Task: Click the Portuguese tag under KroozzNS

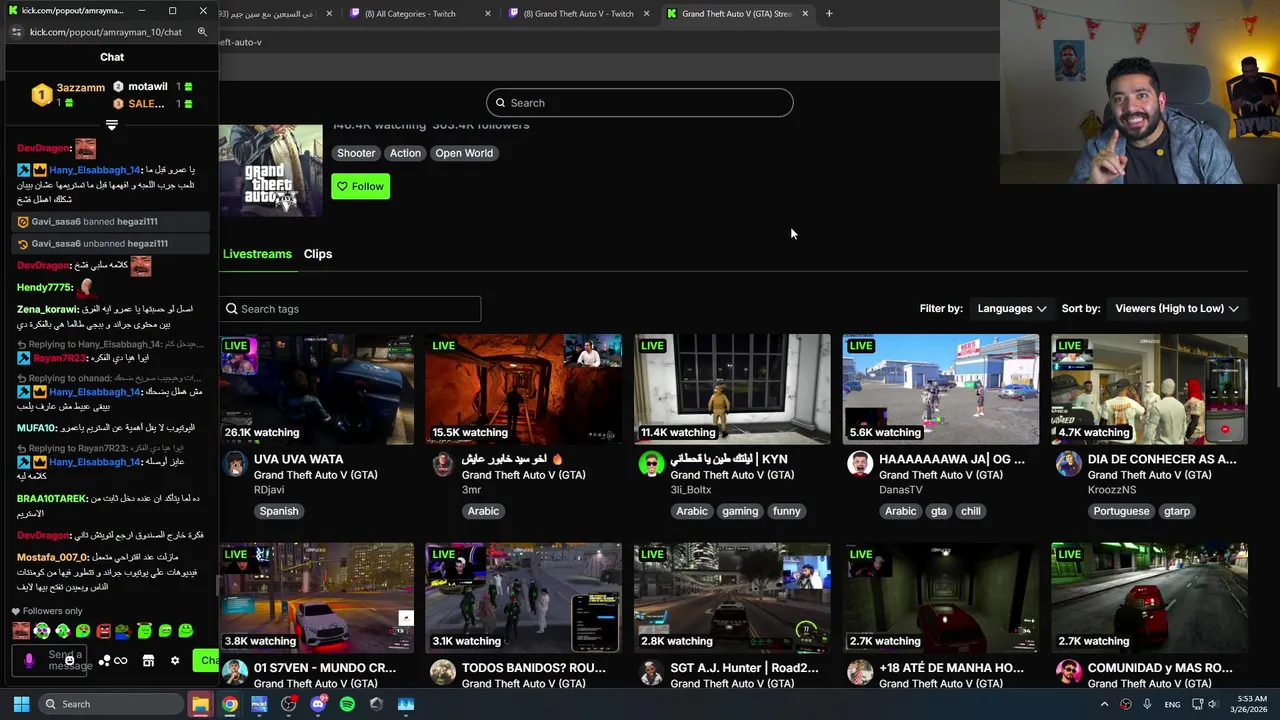Action: click(x=1121, y=511)
